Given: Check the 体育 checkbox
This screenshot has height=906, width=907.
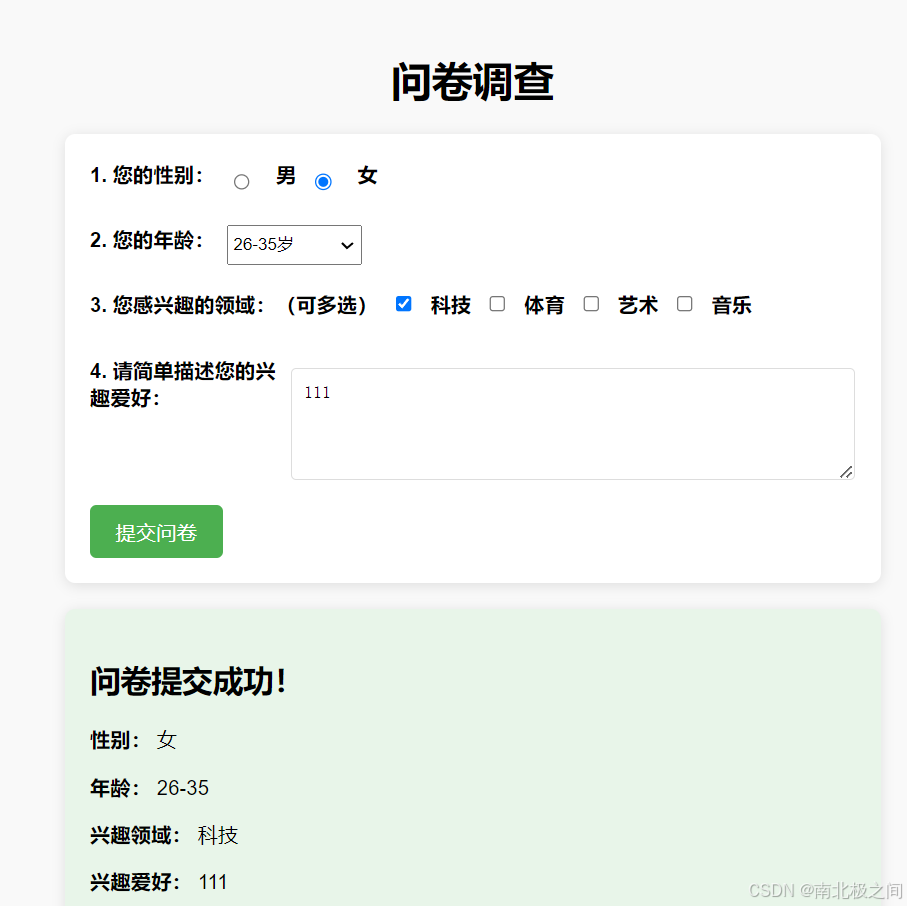Looking at the screenshot, I should 497,304.
